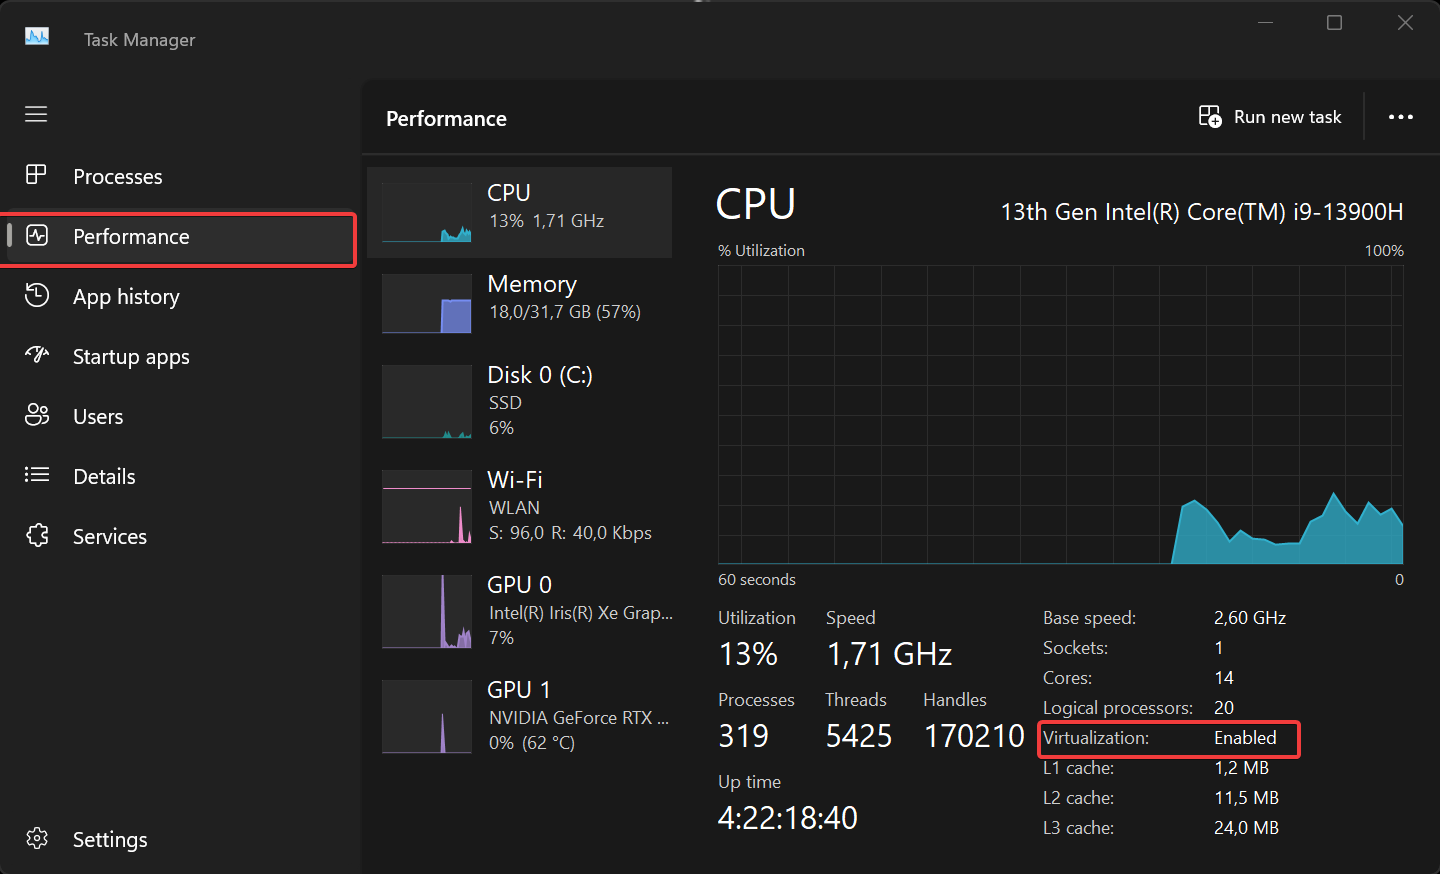
Task: Click the Threads count 5425
Action: 858,736
